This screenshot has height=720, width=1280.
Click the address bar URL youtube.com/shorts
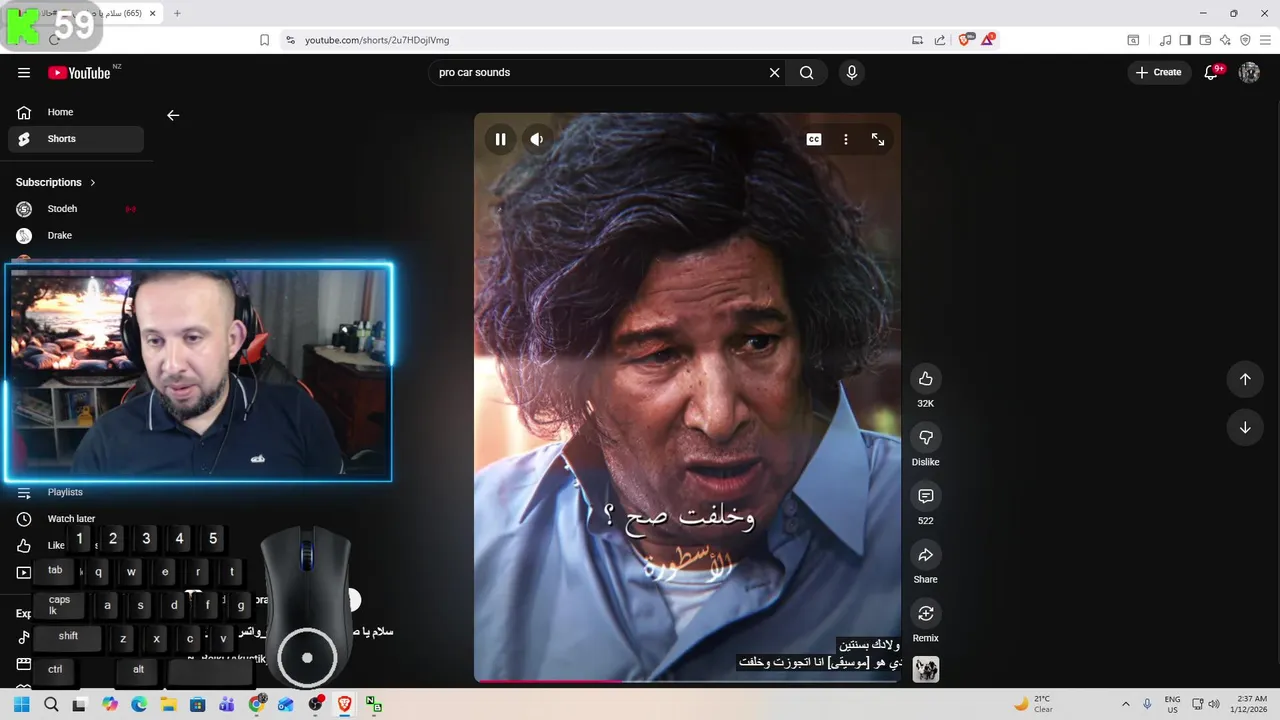377,40
